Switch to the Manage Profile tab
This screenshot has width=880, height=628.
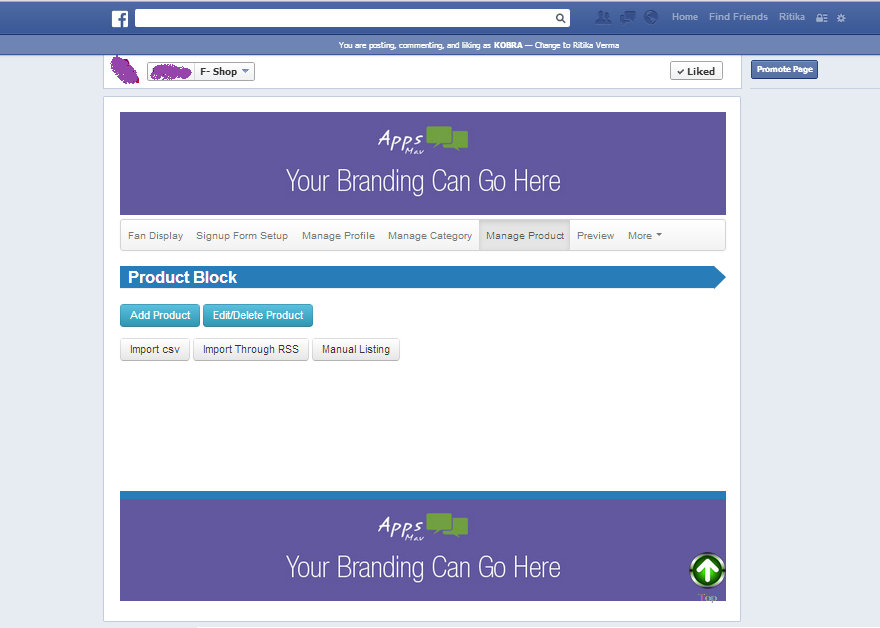point(338,236)
